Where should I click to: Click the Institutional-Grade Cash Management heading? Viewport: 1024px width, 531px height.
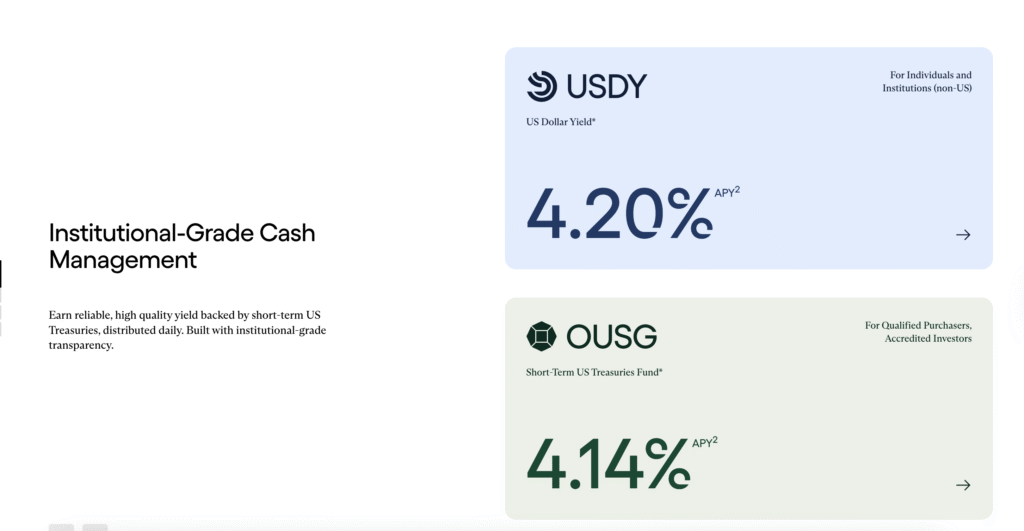coord(182,246)
